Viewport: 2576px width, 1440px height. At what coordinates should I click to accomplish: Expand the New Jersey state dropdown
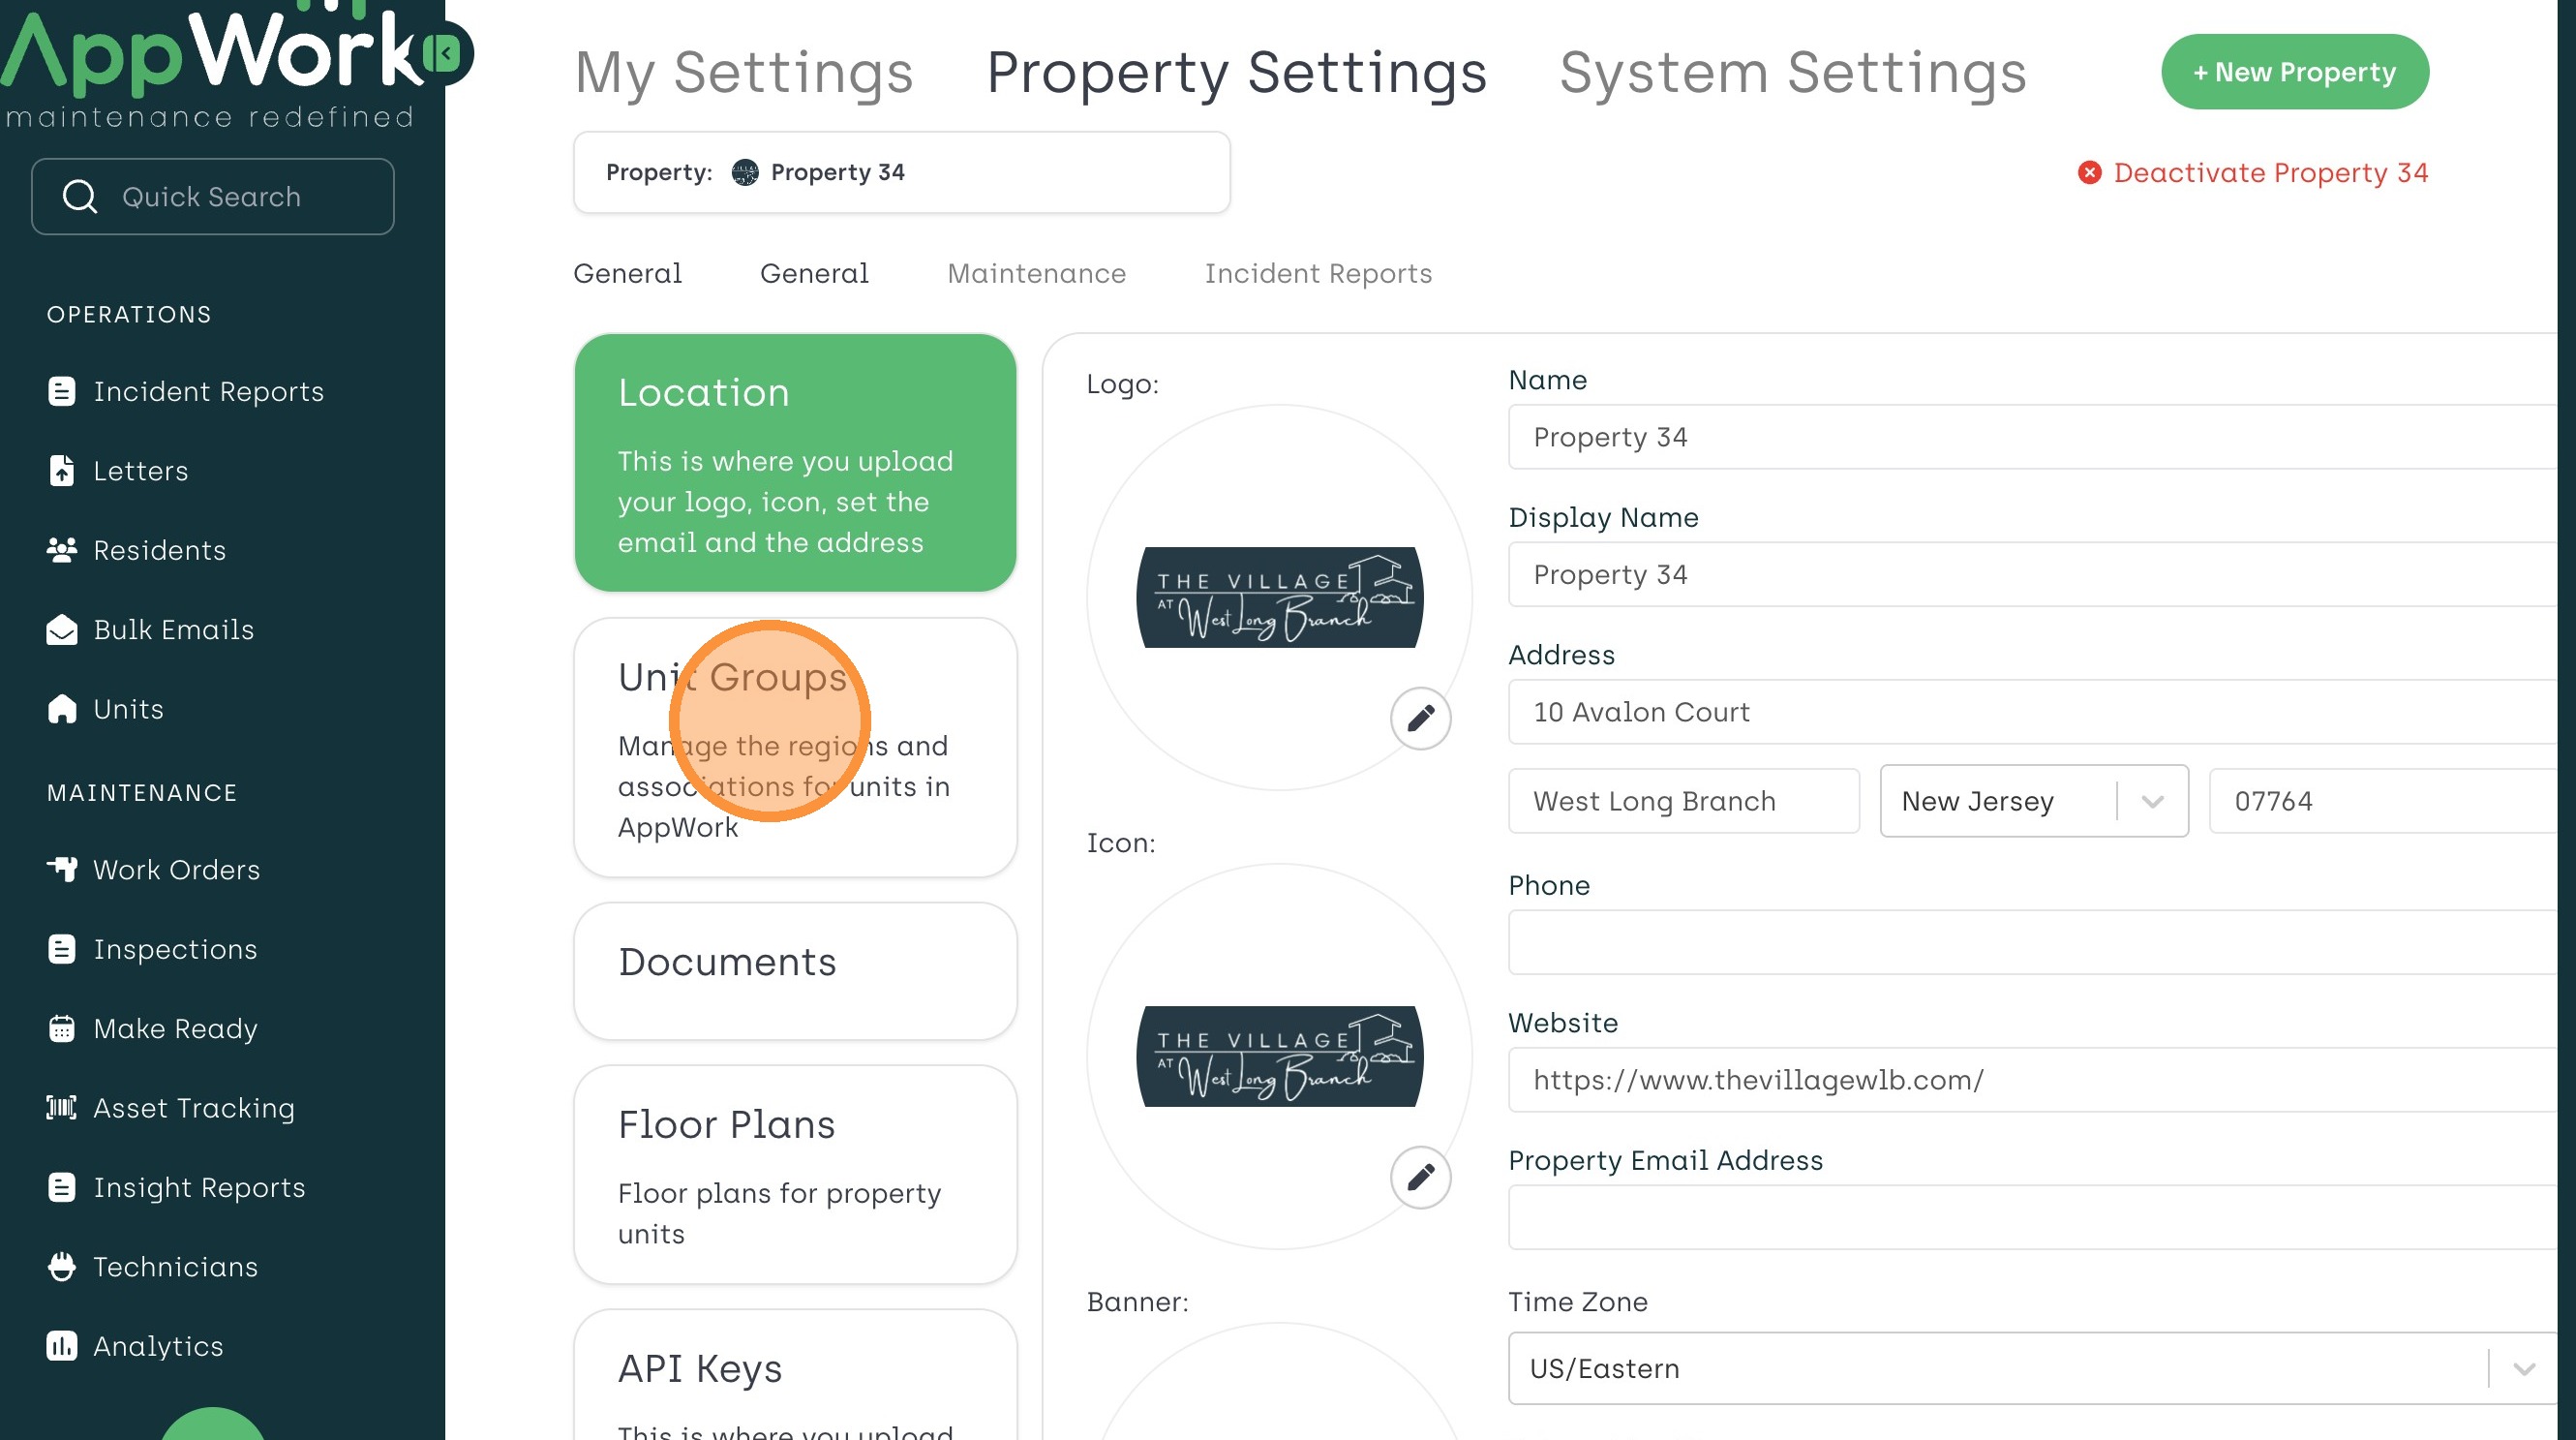(x=2152, y=801)
